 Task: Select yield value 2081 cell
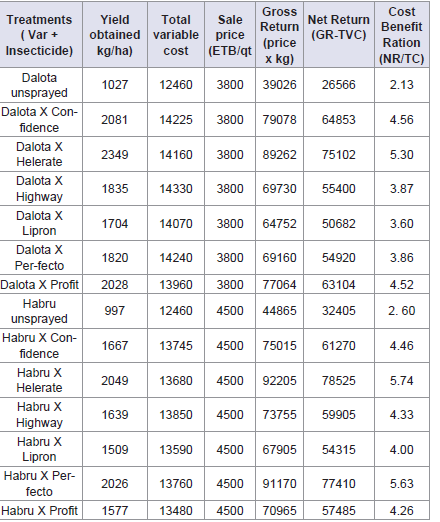[x=115, y=120]
